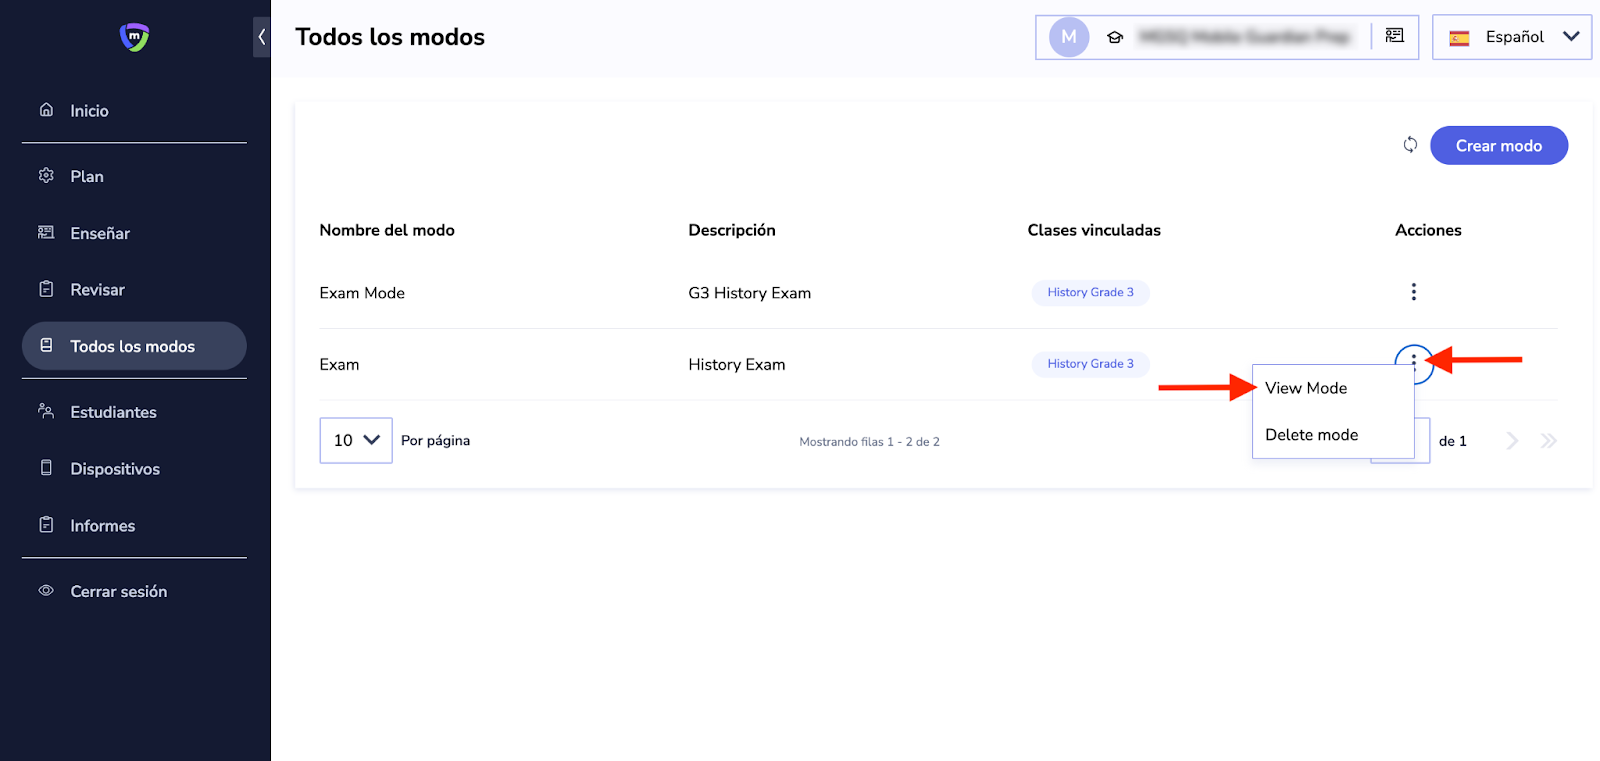Open the Español language dropdown

coord(1511,37)
